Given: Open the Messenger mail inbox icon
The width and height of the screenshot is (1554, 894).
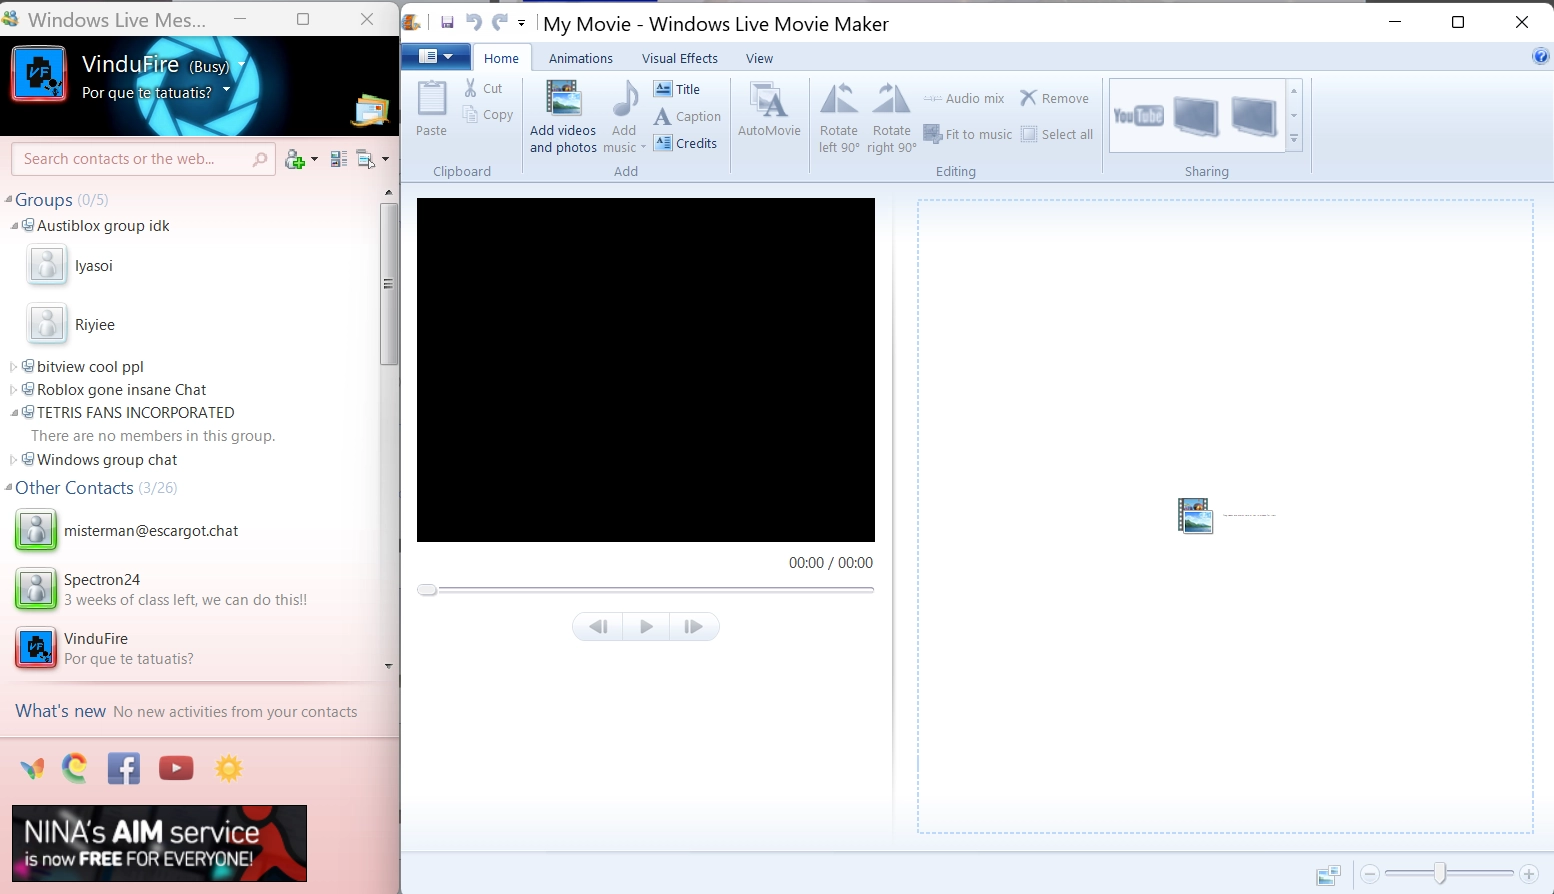Looking at the screenshot, I should 369,109.
